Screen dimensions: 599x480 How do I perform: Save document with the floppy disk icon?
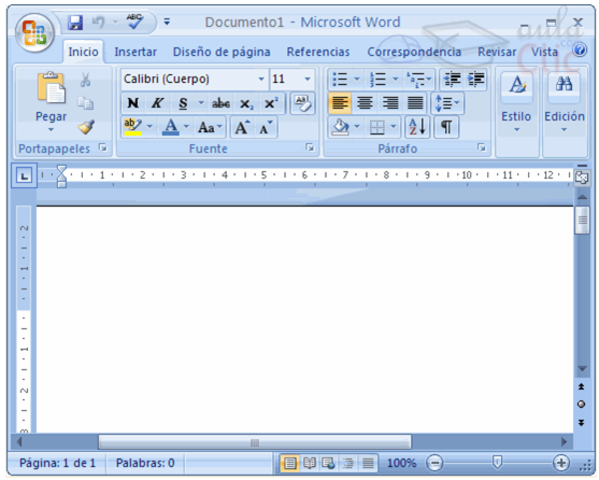click(75, 23)
